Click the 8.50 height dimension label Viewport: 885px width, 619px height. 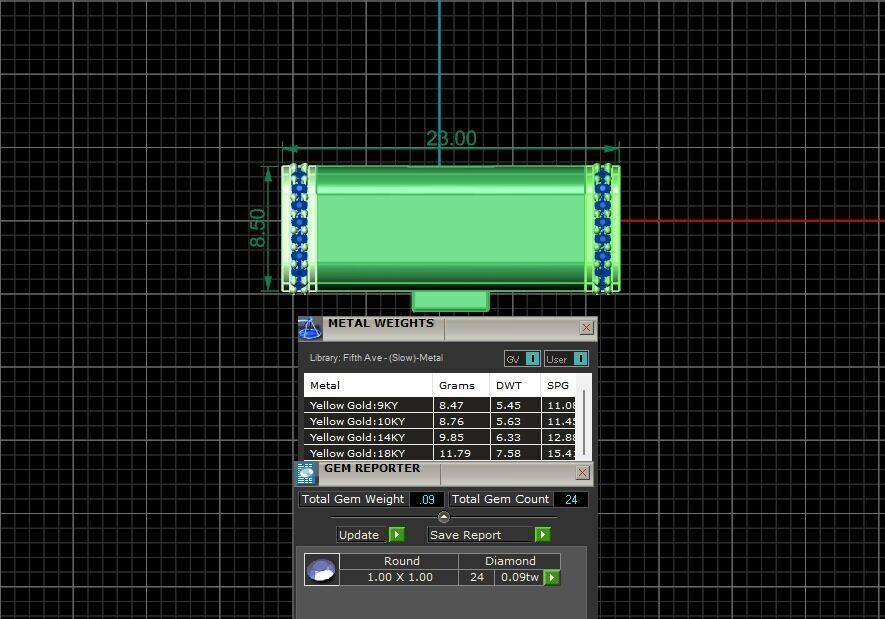pyautogui.click(x=257, y=228)
